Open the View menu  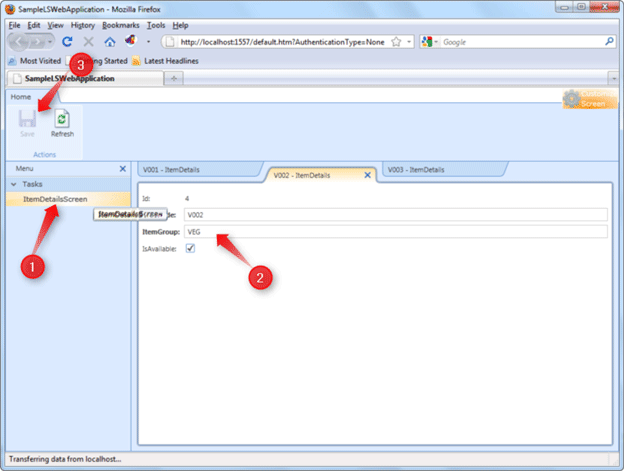55,25
